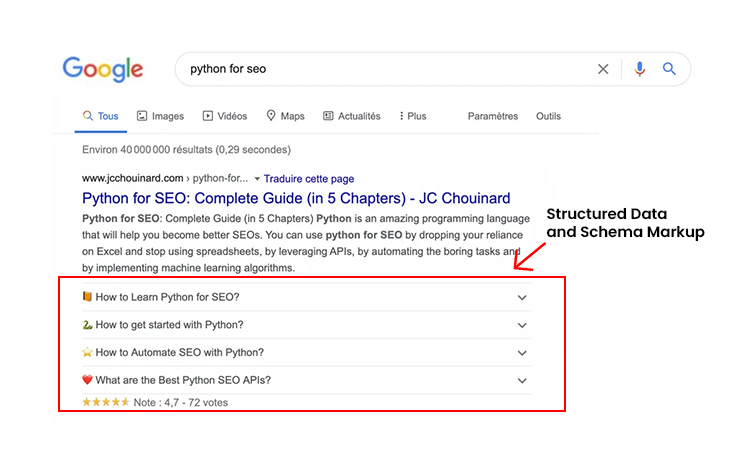Expand "How to get started with Python?"
The width and height of the screenshot is (750, 450).
tap(522, 325)
